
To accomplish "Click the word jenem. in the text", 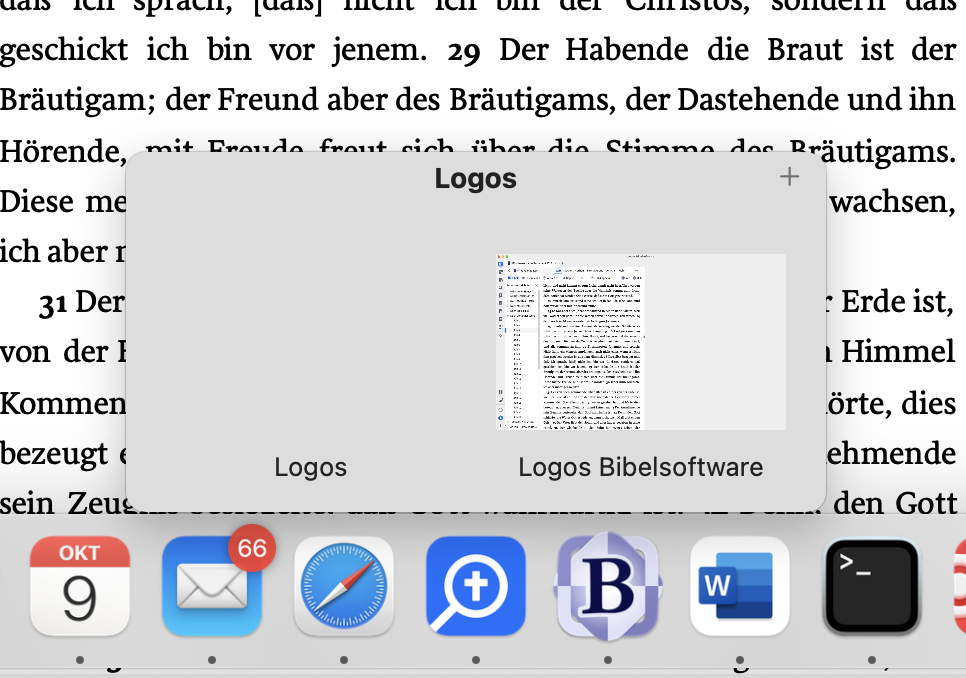I will [x=380, y=52].
